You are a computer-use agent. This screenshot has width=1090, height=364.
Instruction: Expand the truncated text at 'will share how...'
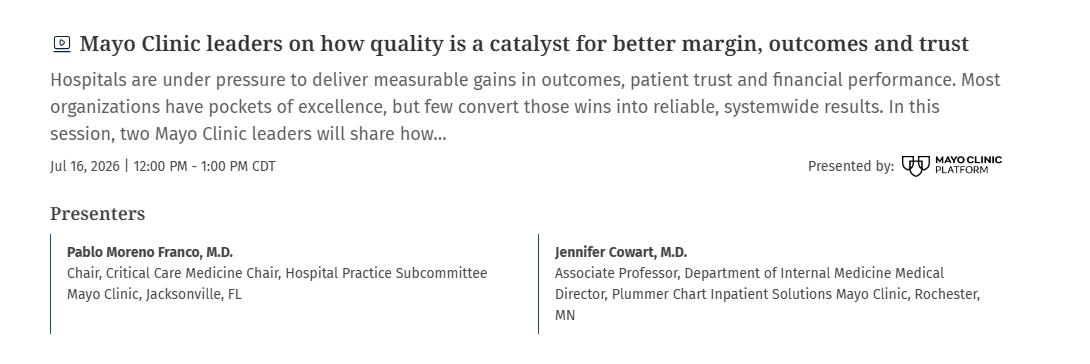pyautogui.click(x=381, y=134)
